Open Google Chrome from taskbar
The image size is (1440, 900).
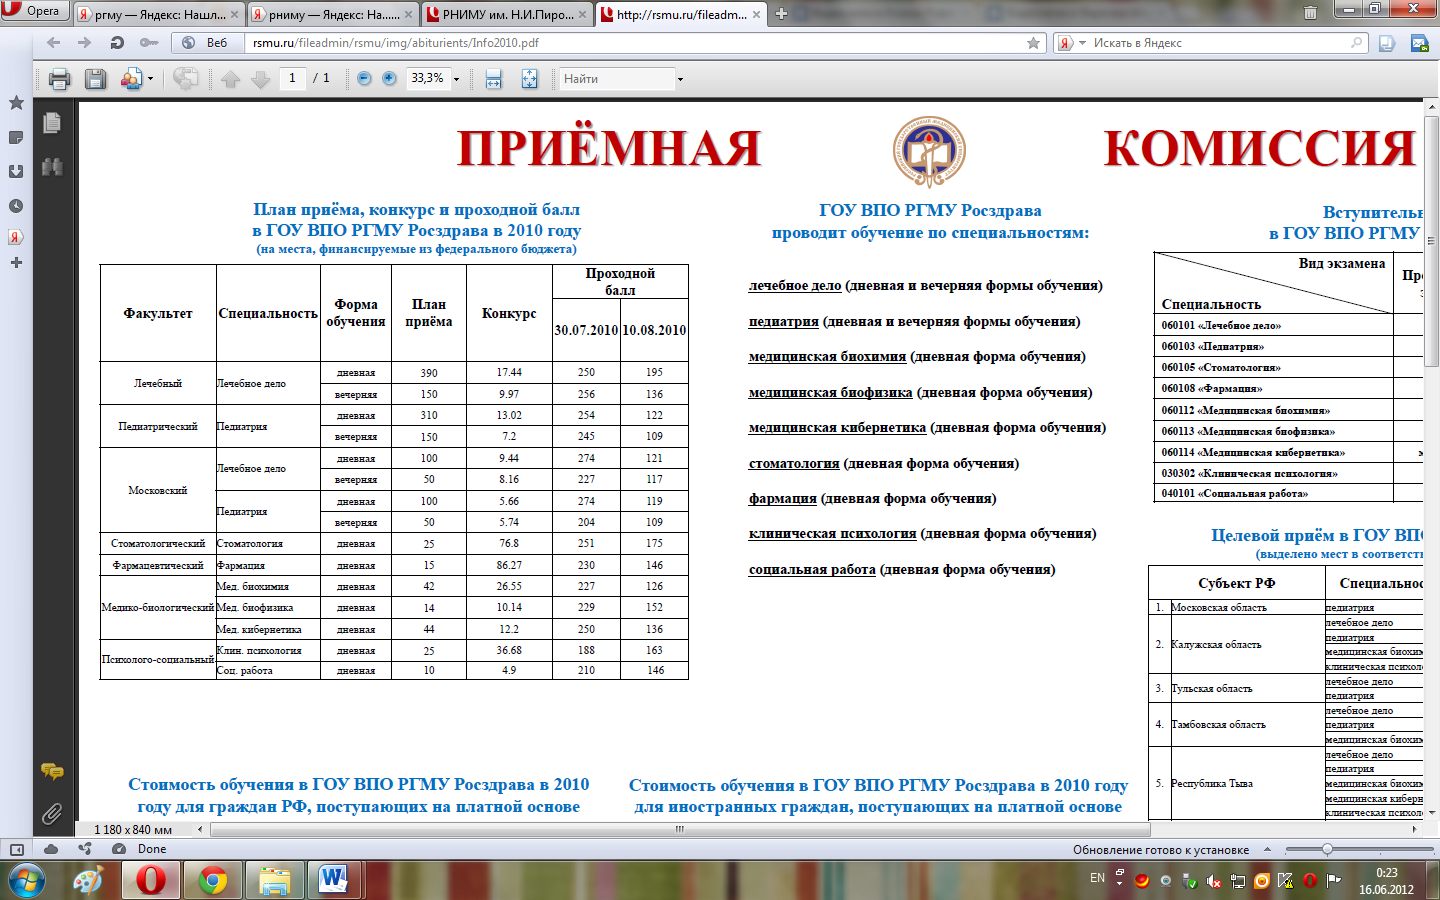[x=212, y=881]
